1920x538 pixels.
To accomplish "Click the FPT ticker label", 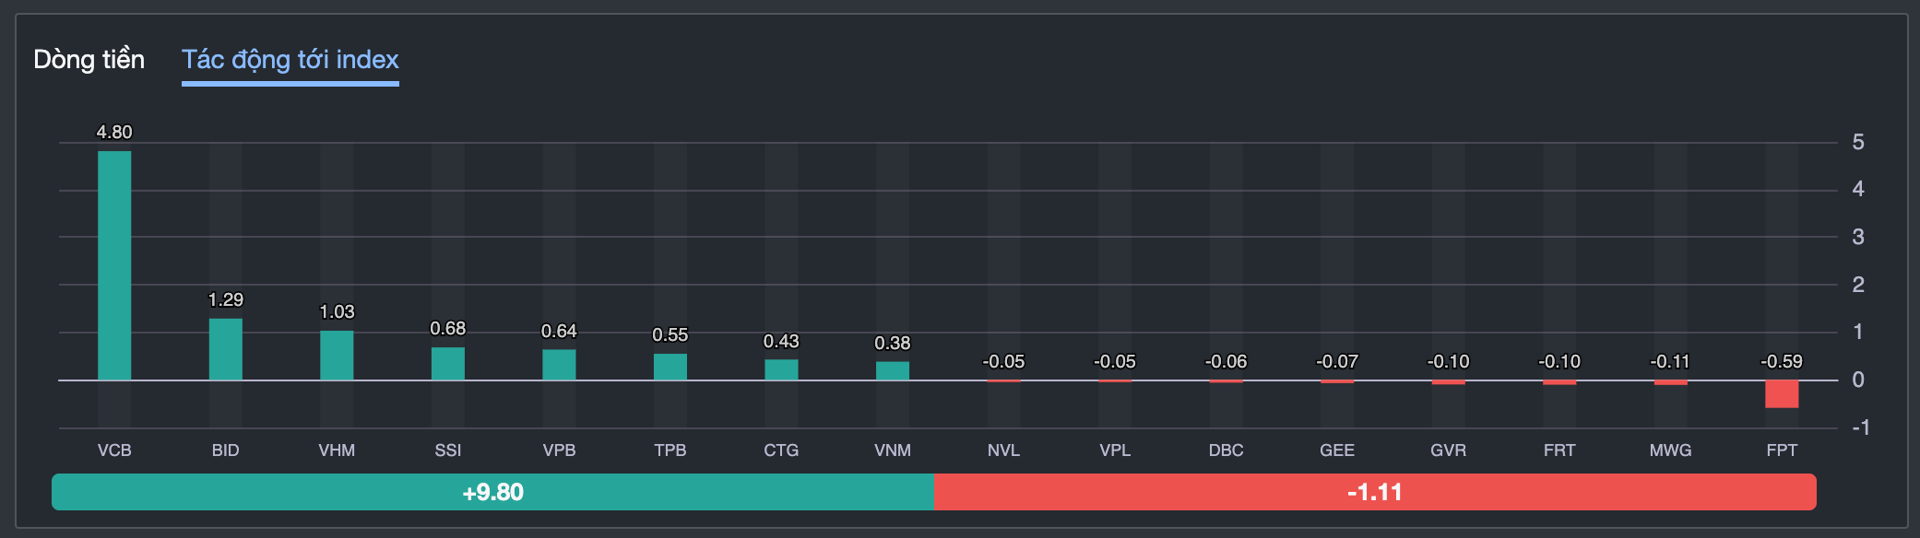I will coord(1781,450).
